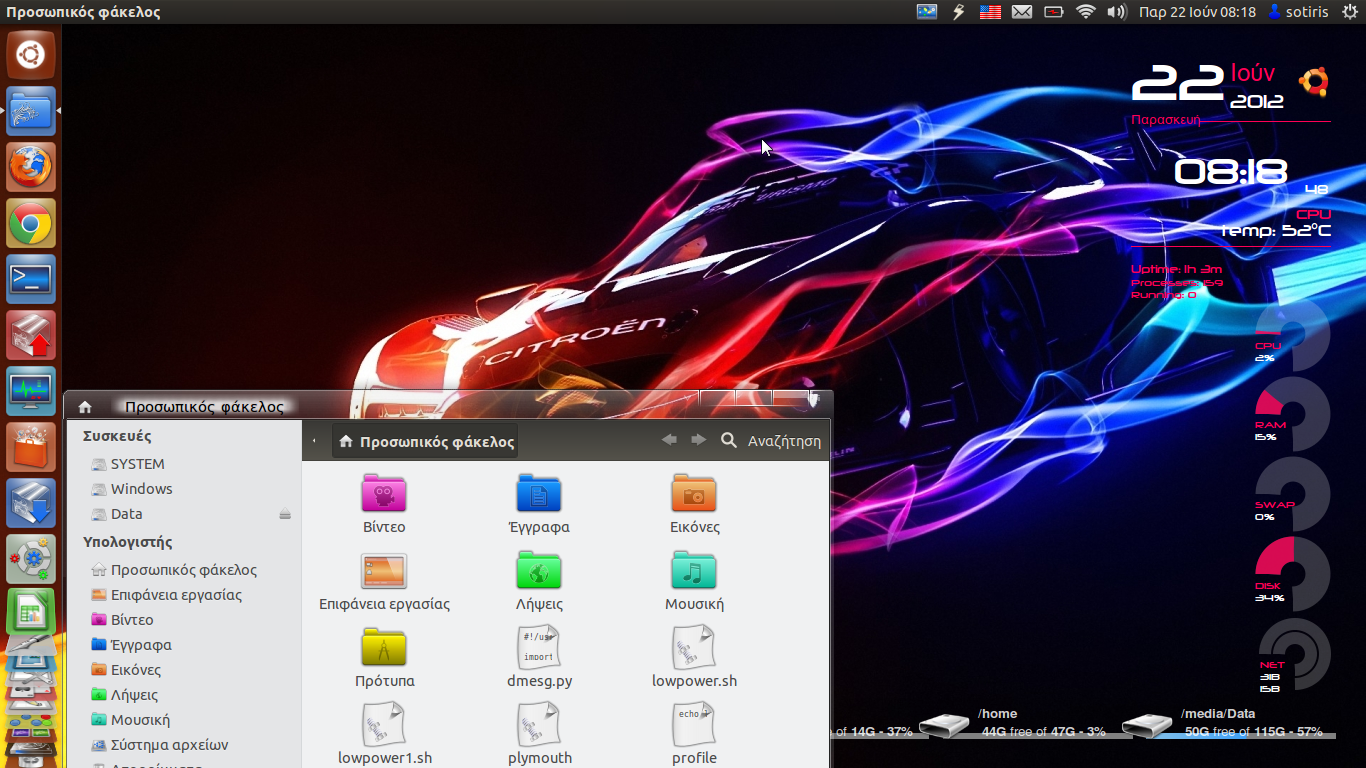This screenshot has width=1366, height=768.
Task: Launch Google Chrome from the launcher
Action: tap(31, 224)
